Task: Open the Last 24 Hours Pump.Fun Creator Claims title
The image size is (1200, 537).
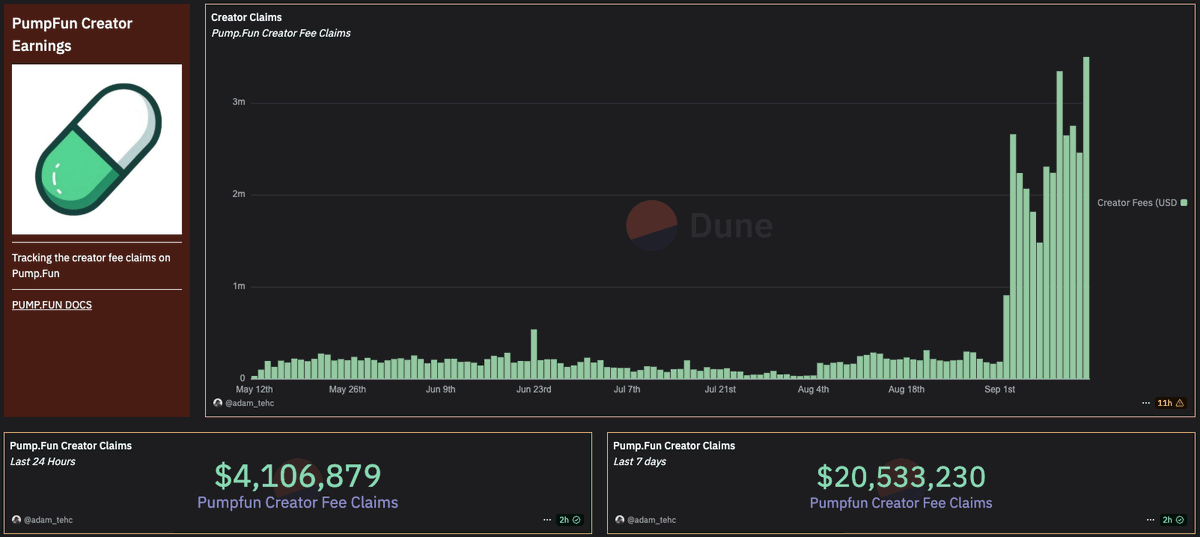Action: pyautogui.click(x=71, y=446)
